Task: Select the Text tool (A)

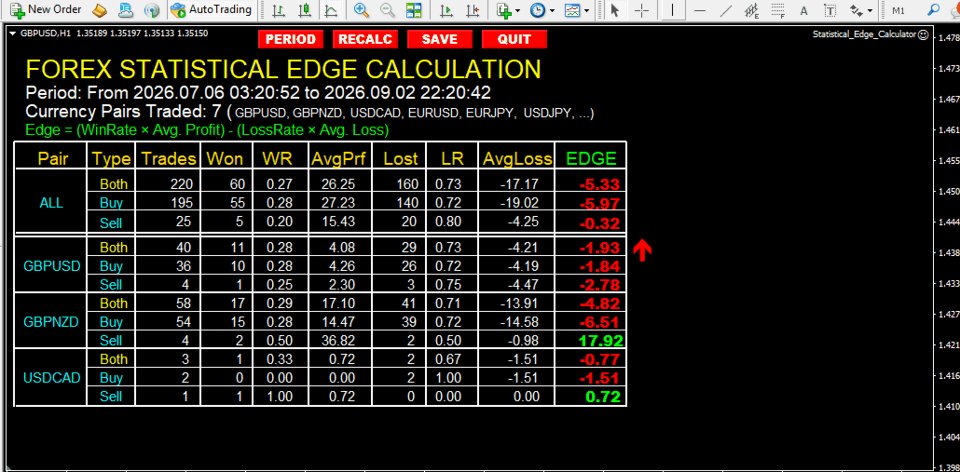Action: click(804, 10)
